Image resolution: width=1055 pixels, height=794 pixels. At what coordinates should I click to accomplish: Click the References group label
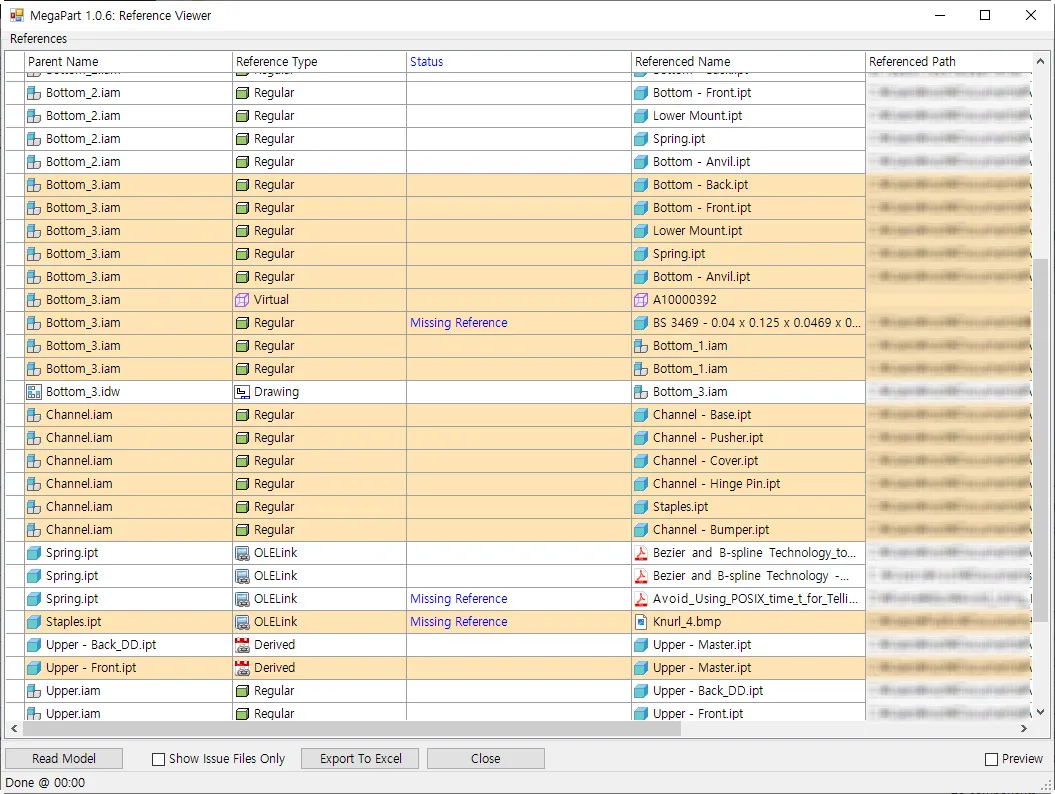(x=38, y=38)
